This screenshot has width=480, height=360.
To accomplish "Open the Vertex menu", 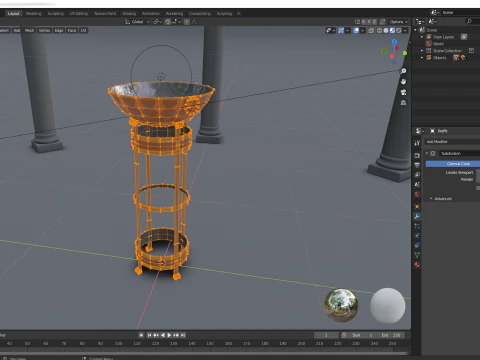I will (x=44, y=30).
